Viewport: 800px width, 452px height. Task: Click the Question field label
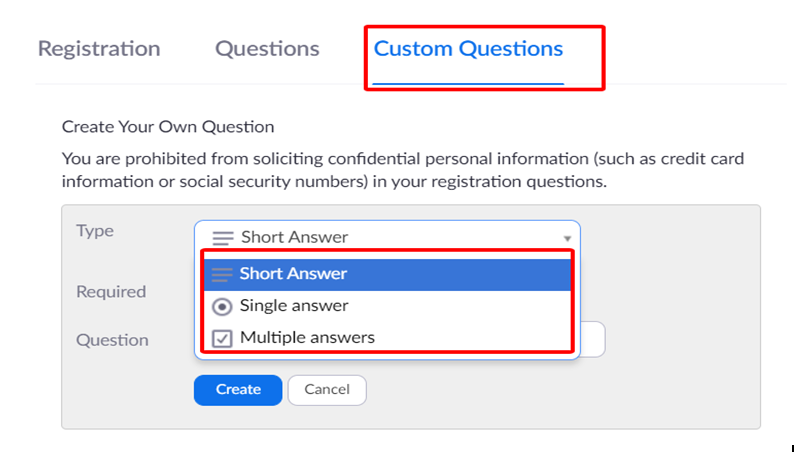tap(112, 340)
